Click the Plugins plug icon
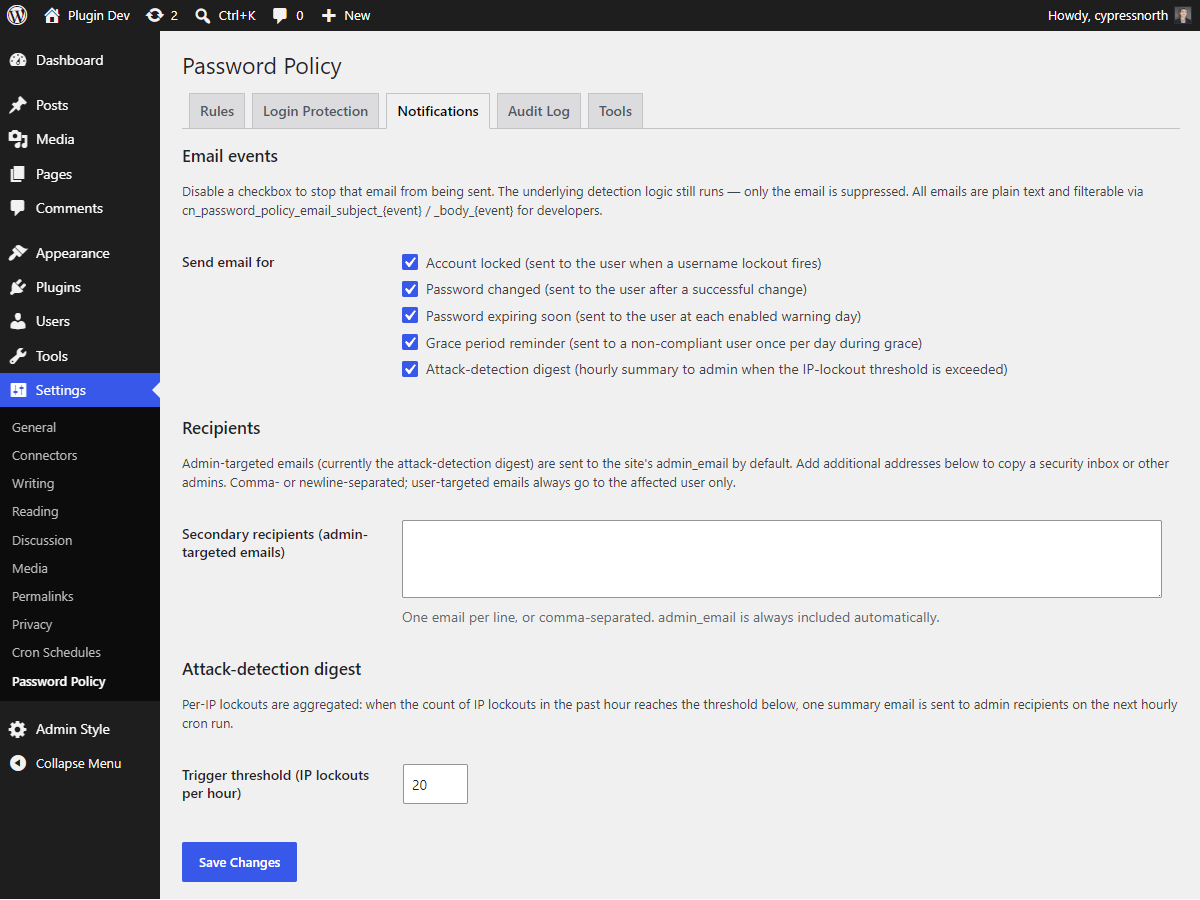This screenshot has width=1200, height=900. point(18,287)
